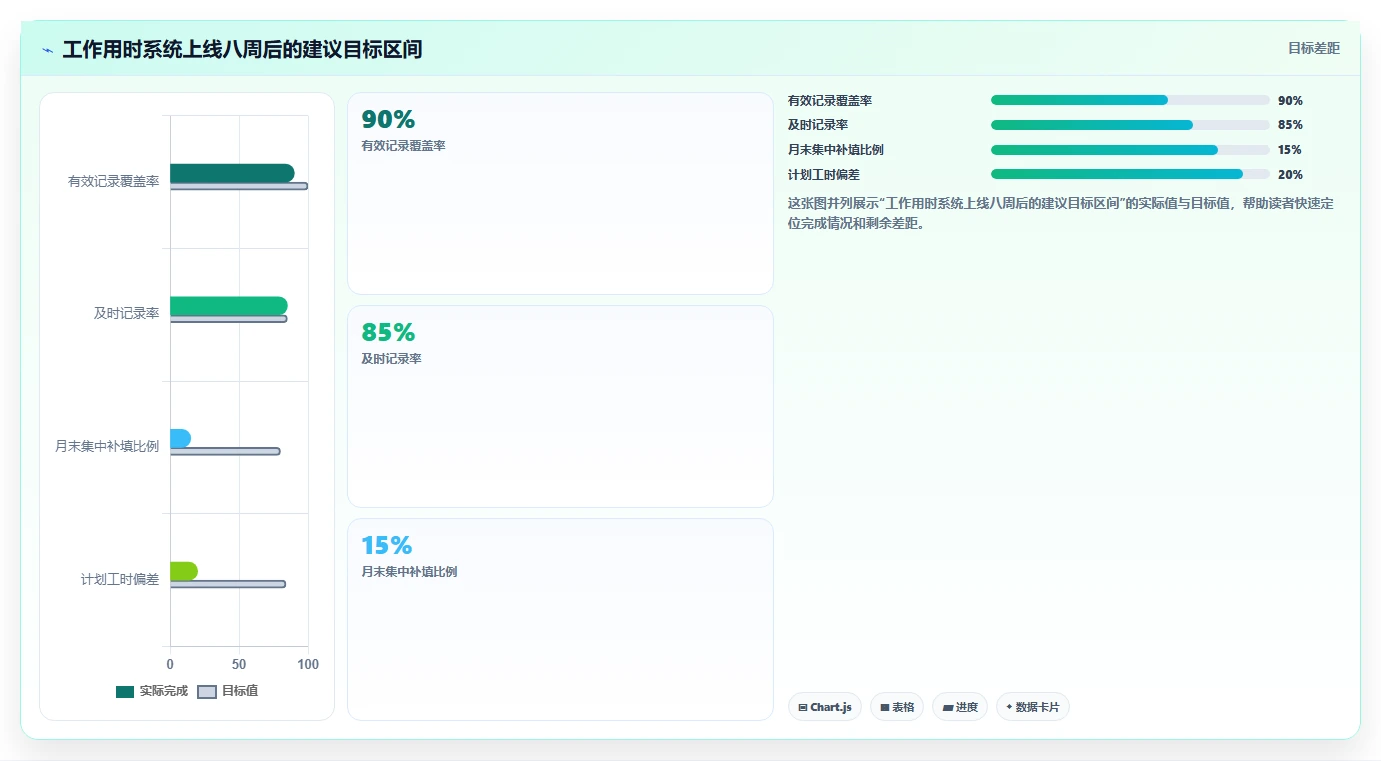This screenshot has width=1381, height=761.
Task: Click the description paragraph starting 这张图并列展示
Action: 1061,213
